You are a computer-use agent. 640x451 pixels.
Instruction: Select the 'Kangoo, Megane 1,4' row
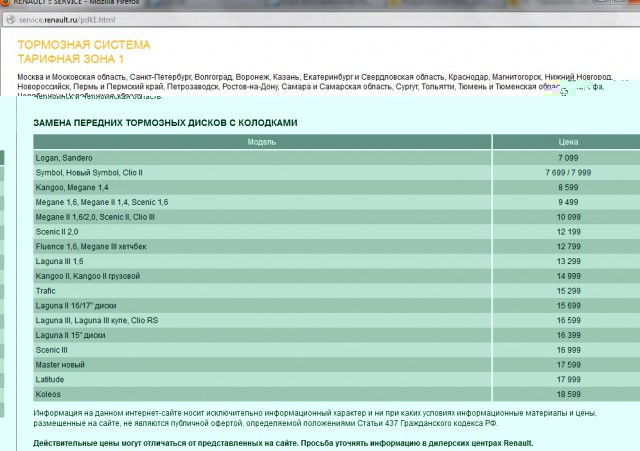[337, 187]
